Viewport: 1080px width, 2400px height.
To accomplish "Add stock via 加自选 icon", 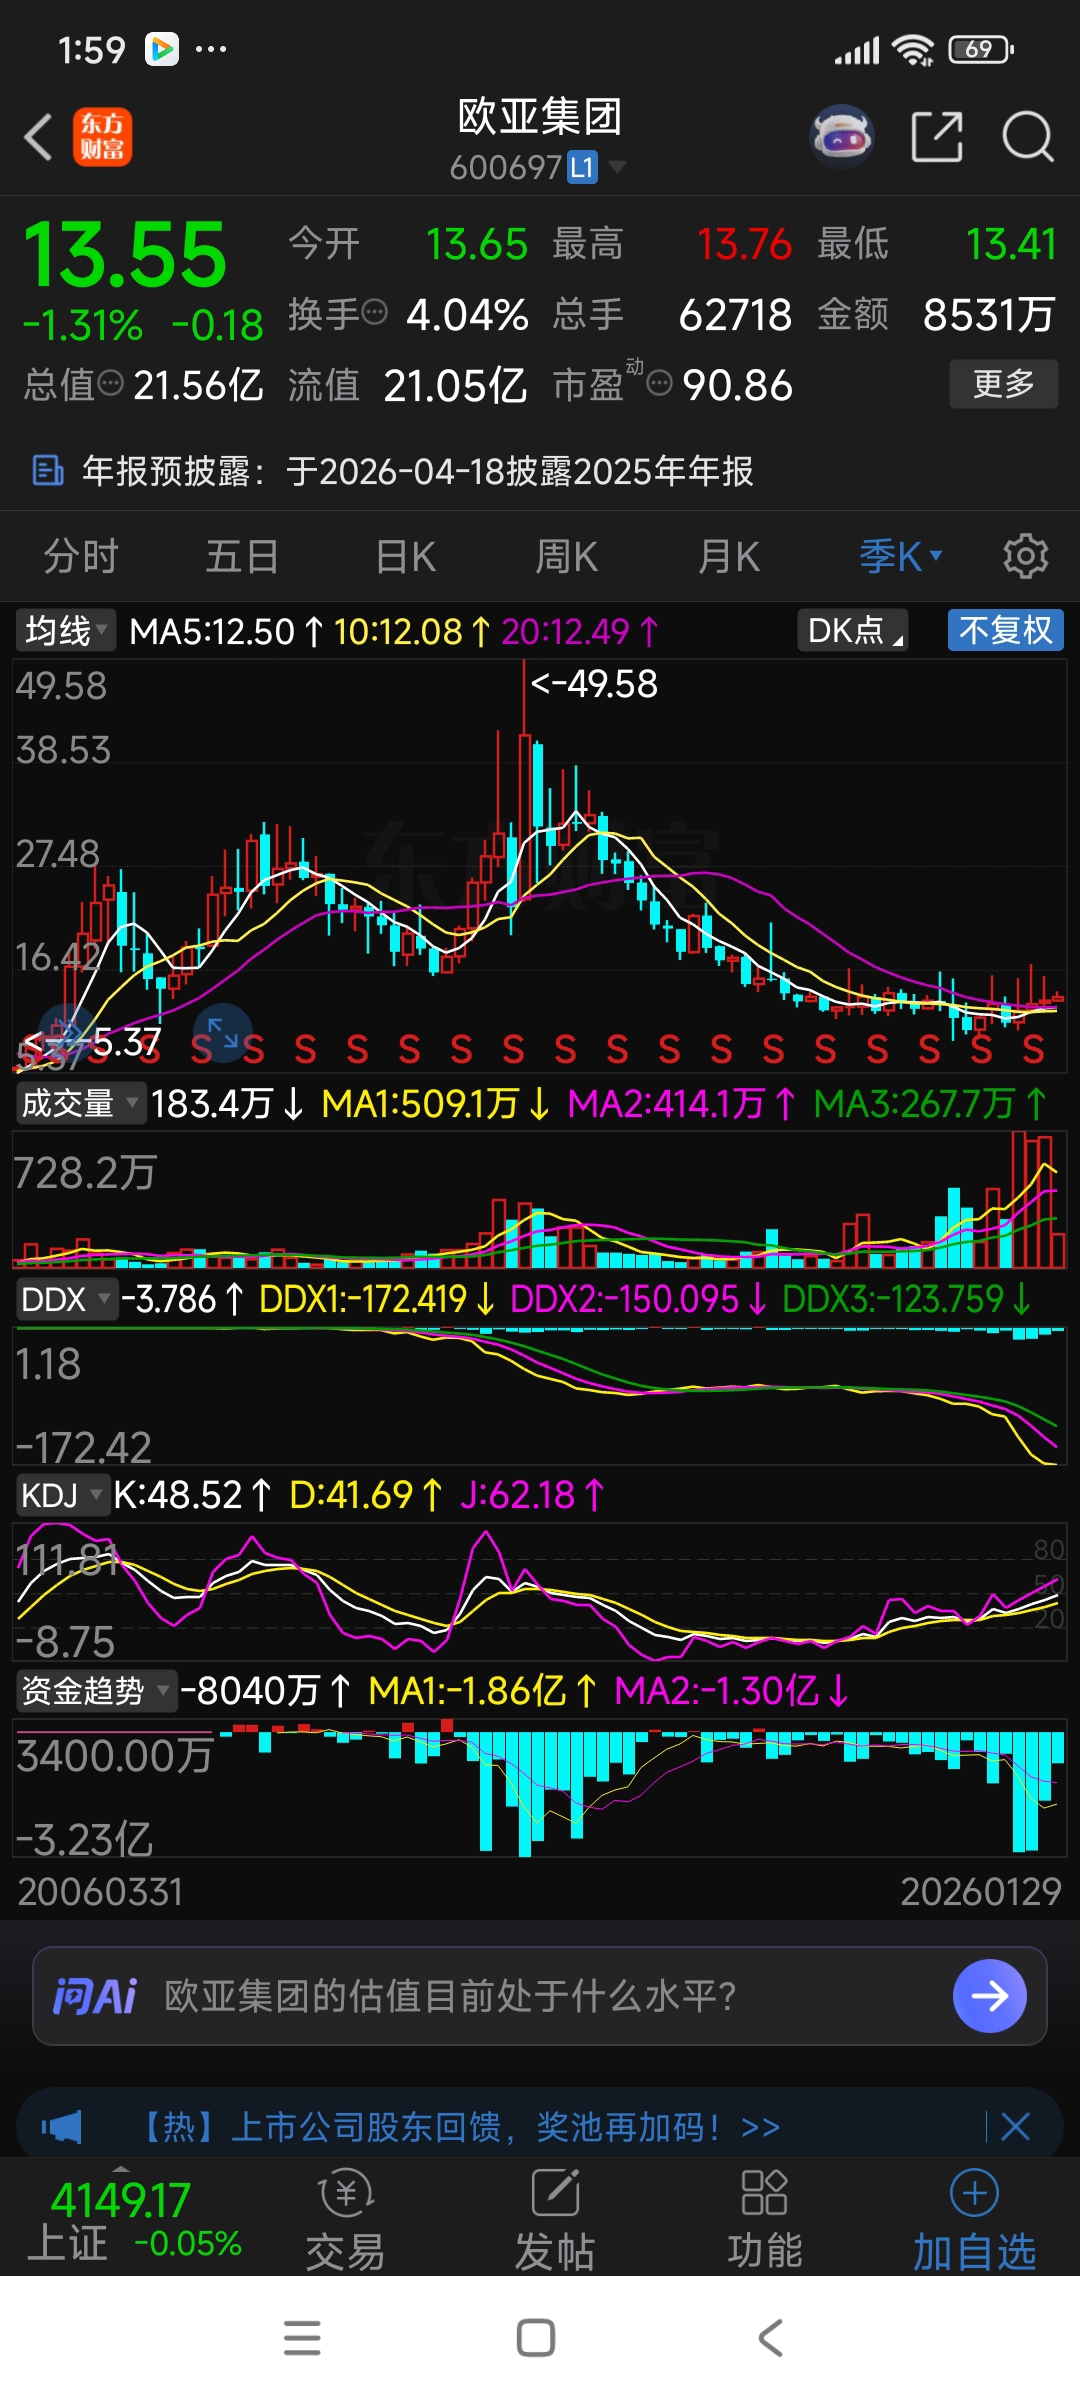I will 974,2193.
